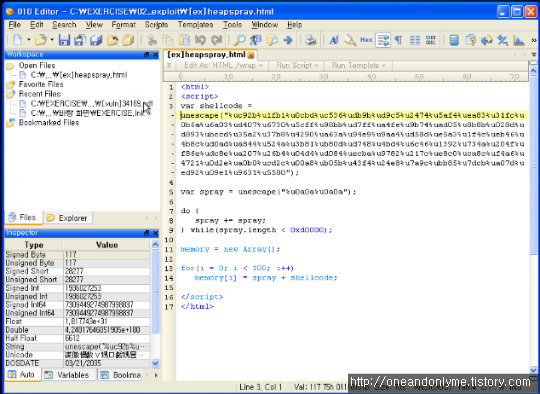Click the Goto blue arrow icon
The width and height of the screenshot is (540, 394).
(x=288, y=40)
